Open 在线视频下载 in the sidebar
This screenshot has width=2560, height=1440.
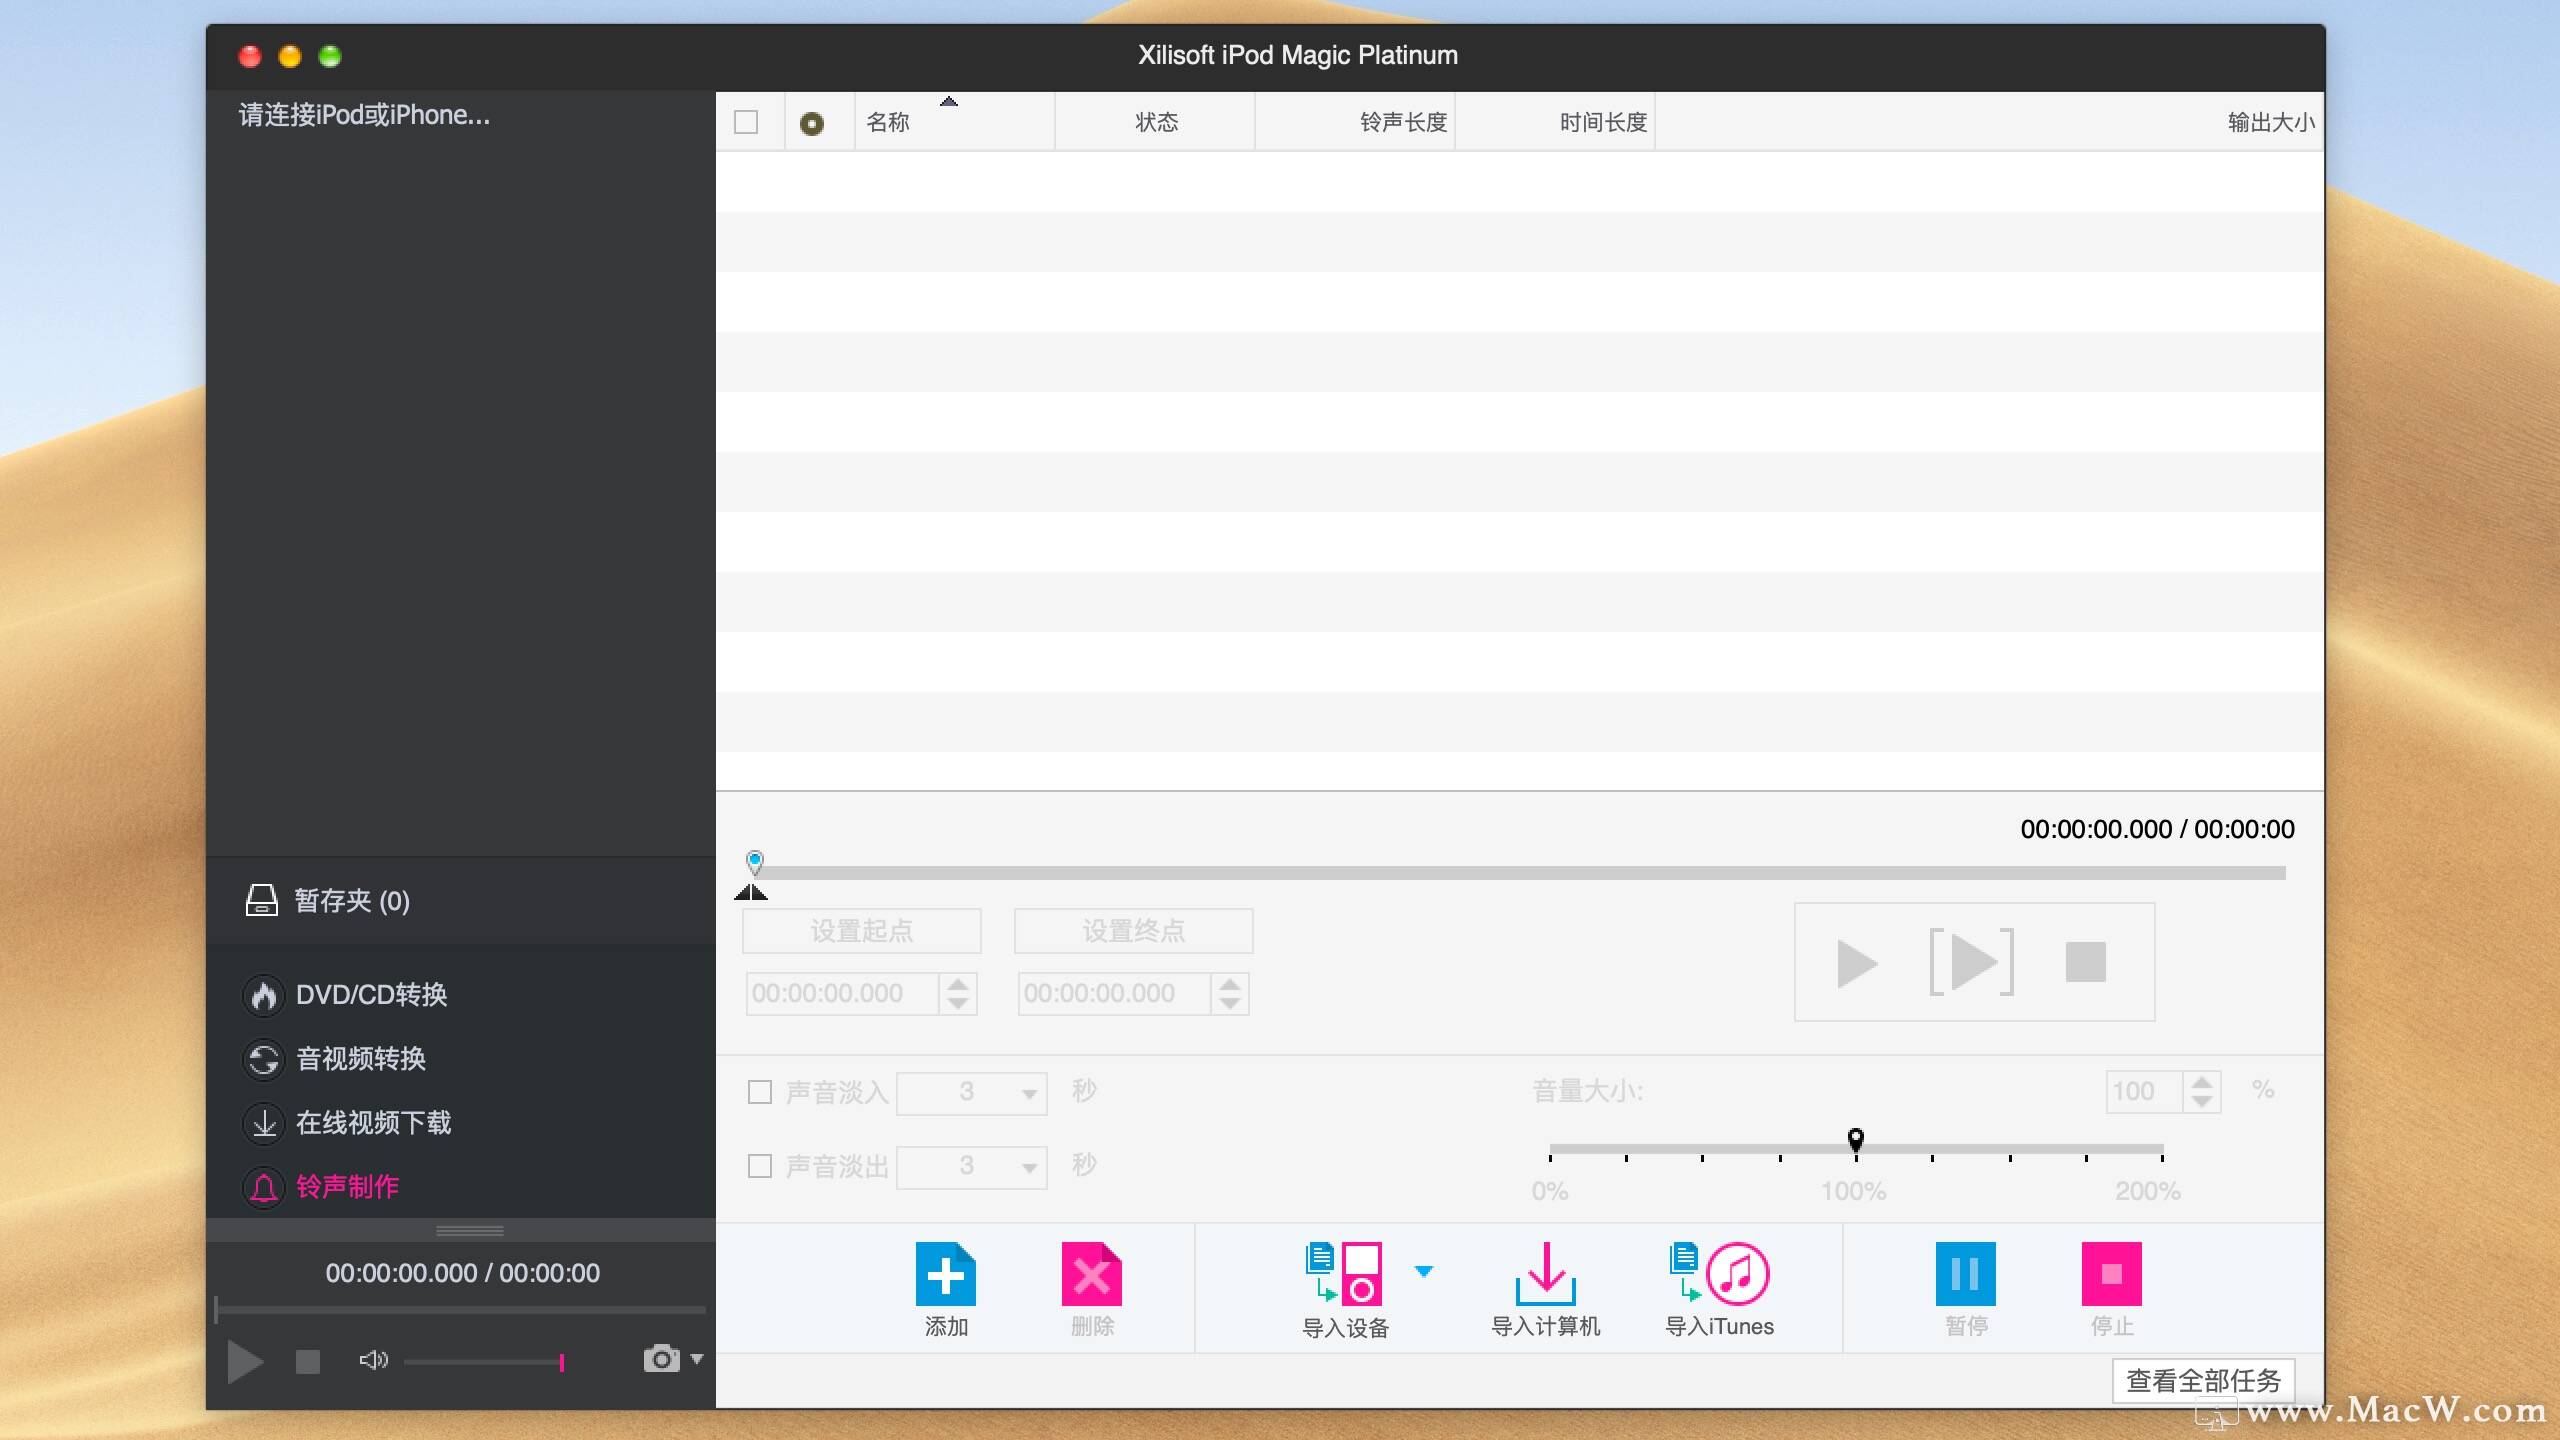click(x=373, y=1123)
